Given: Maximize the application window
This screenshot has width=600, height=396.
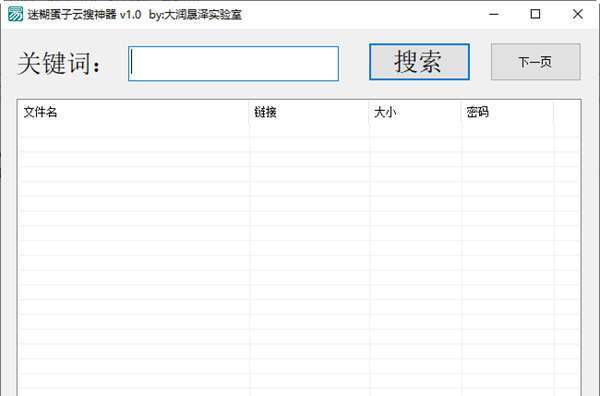Looking at the screenshot, I should (535, 14).
